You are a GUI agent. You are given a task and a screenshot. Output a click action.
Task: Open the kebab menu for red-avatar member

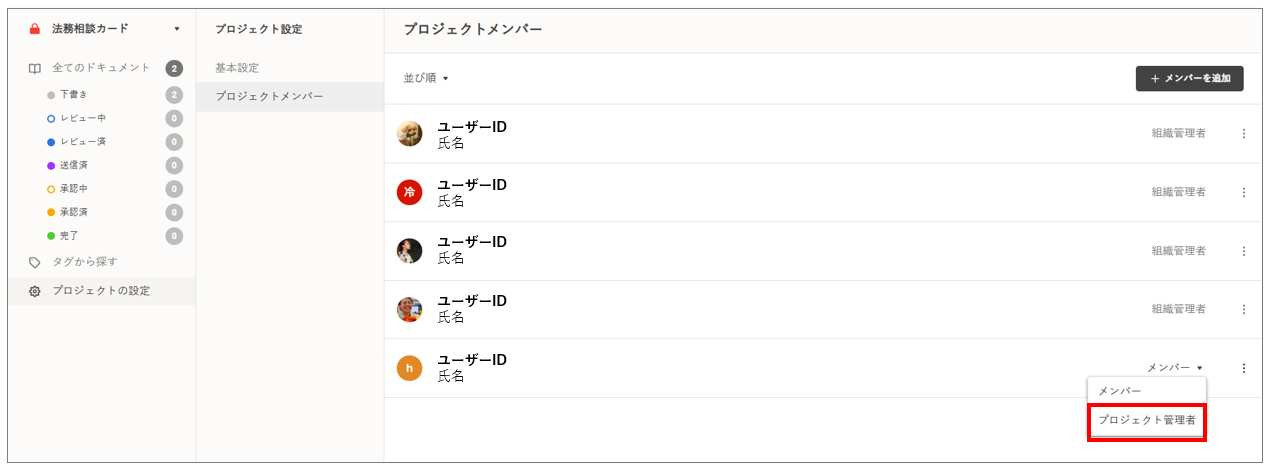pyautogui.click(x=1244, y=192)
